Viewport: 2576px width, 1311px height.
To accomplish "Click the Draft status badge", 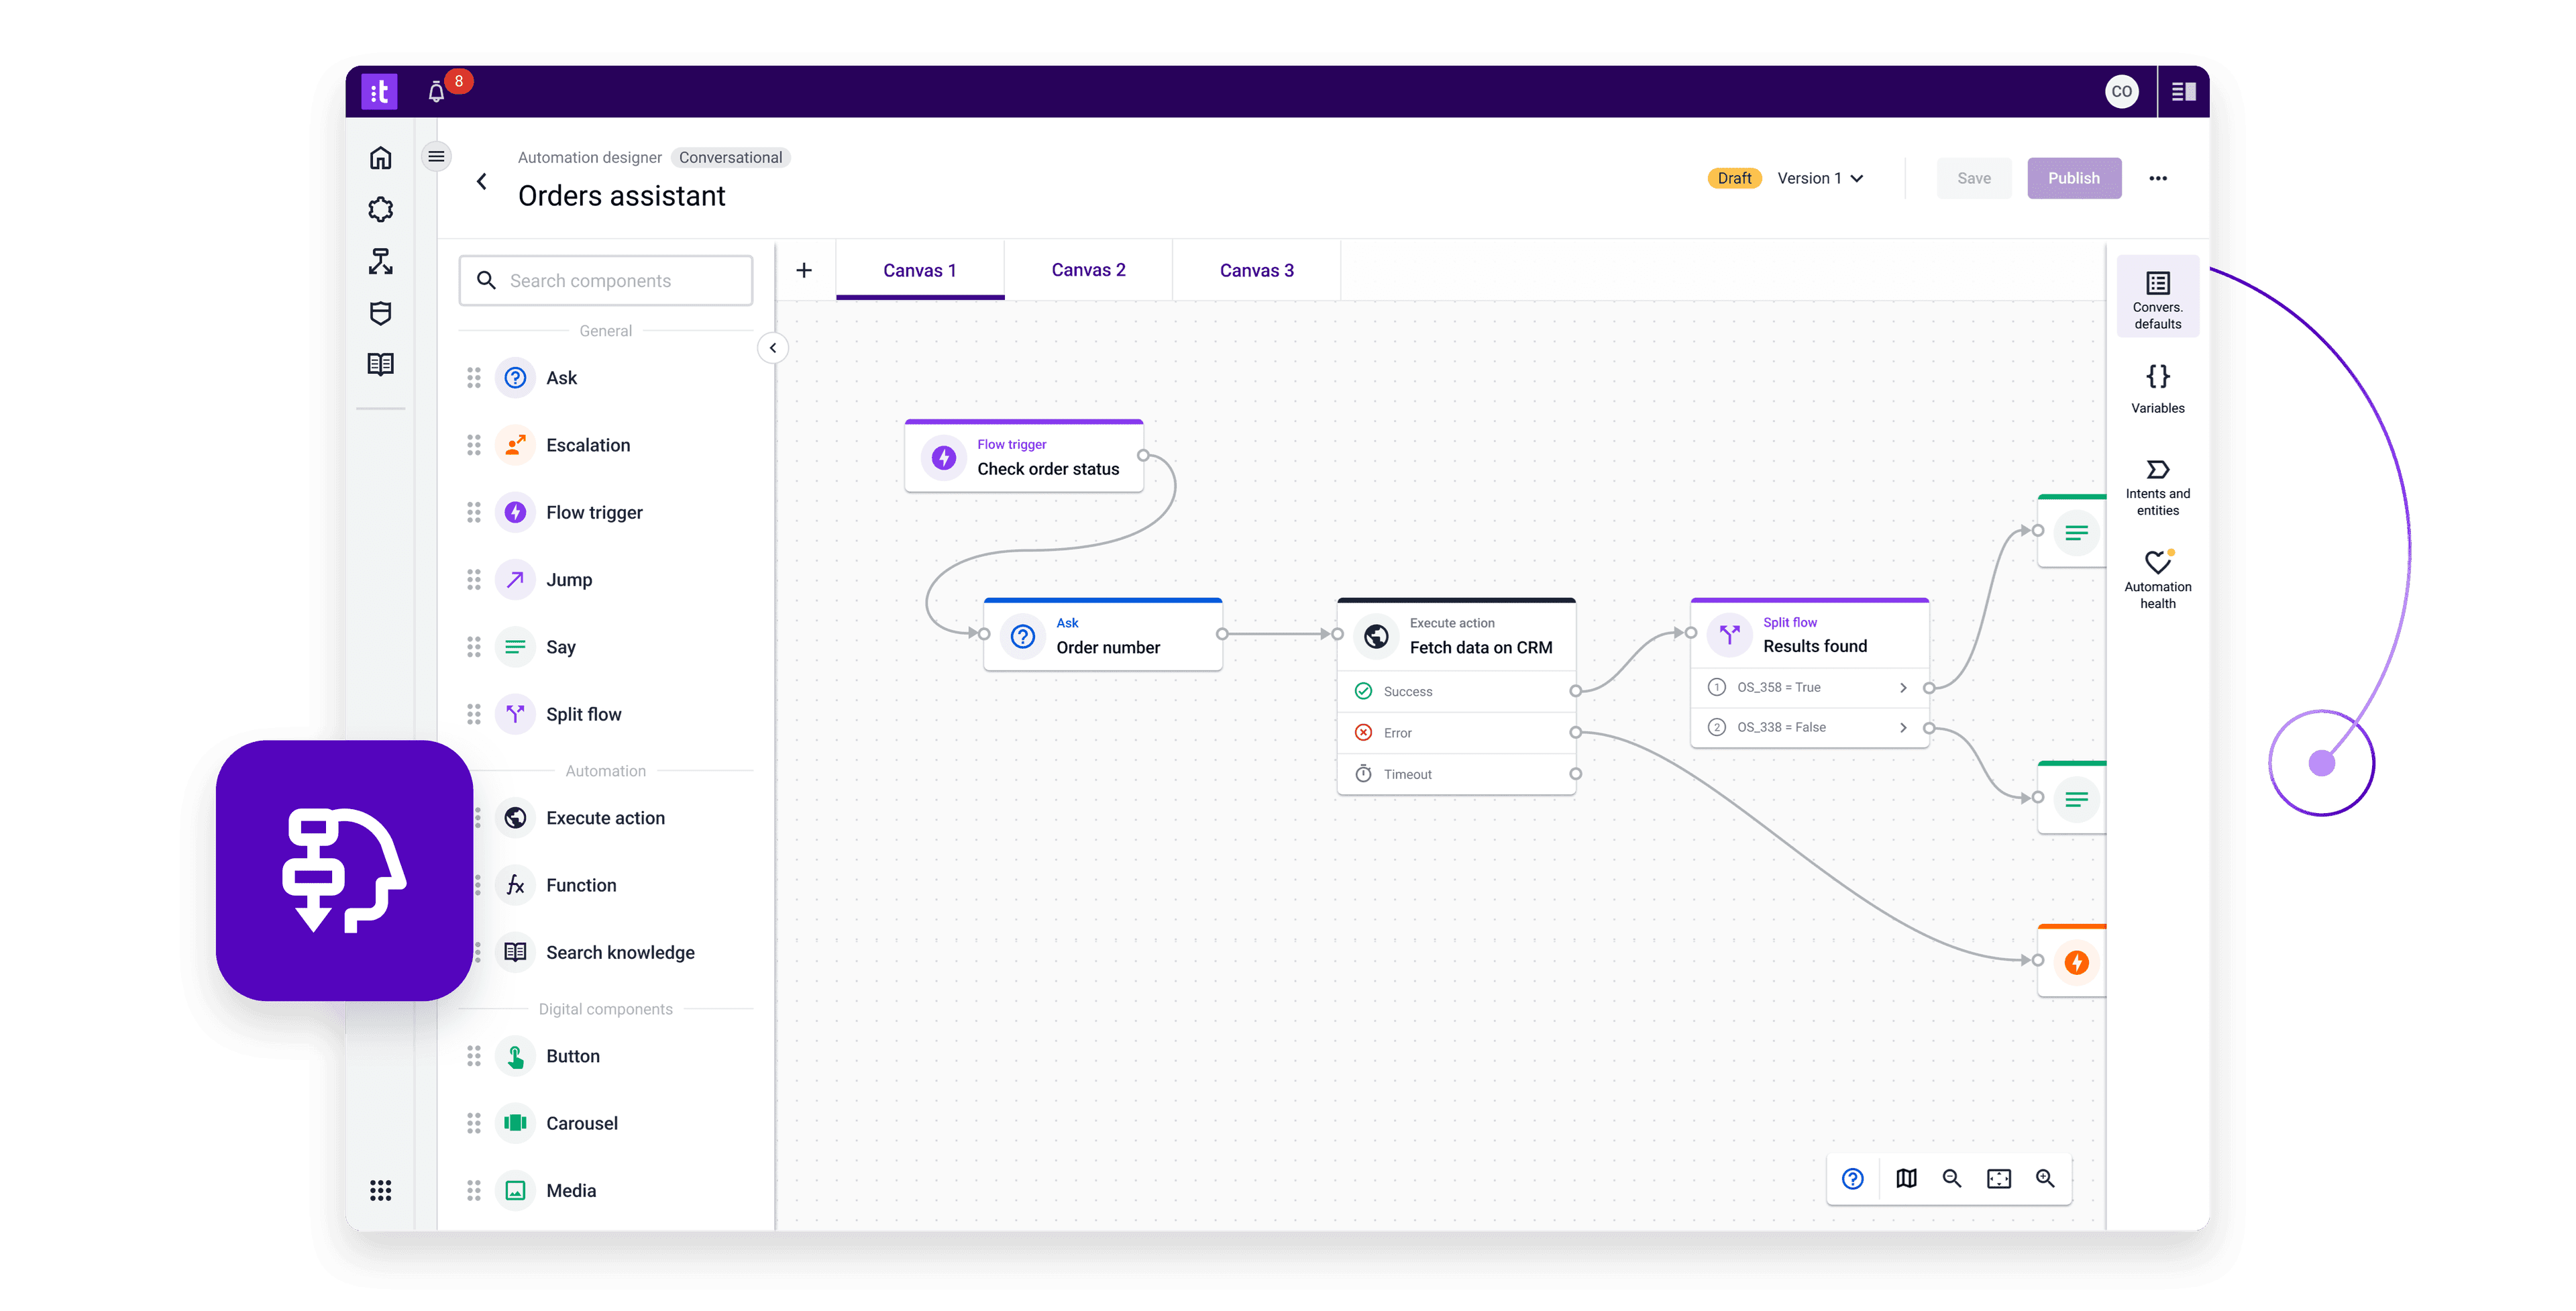I will (x=1734, y=179).
